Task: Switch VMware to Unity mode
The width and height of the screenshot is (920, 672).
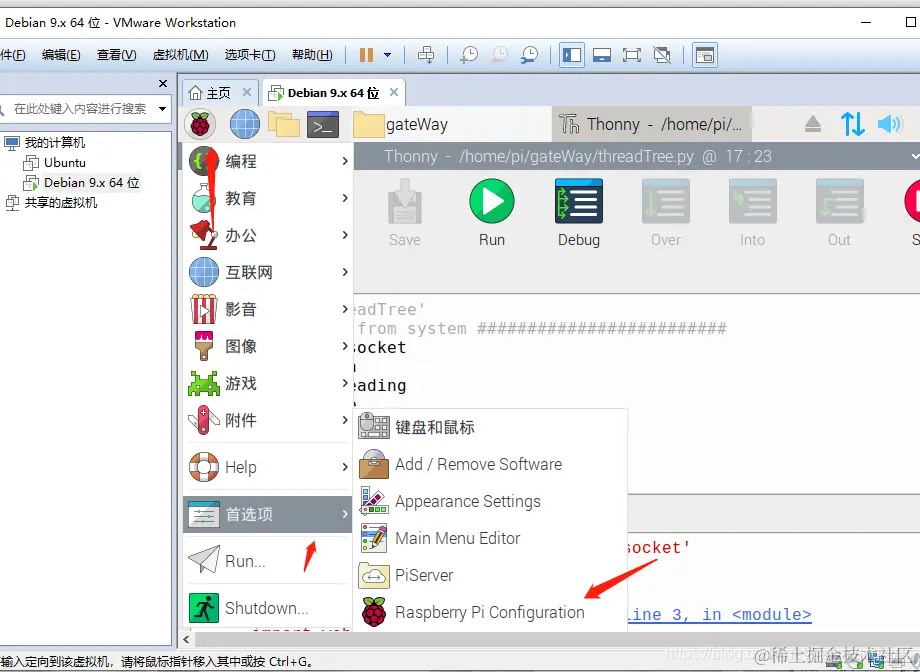Action: [x=662, y=55]
